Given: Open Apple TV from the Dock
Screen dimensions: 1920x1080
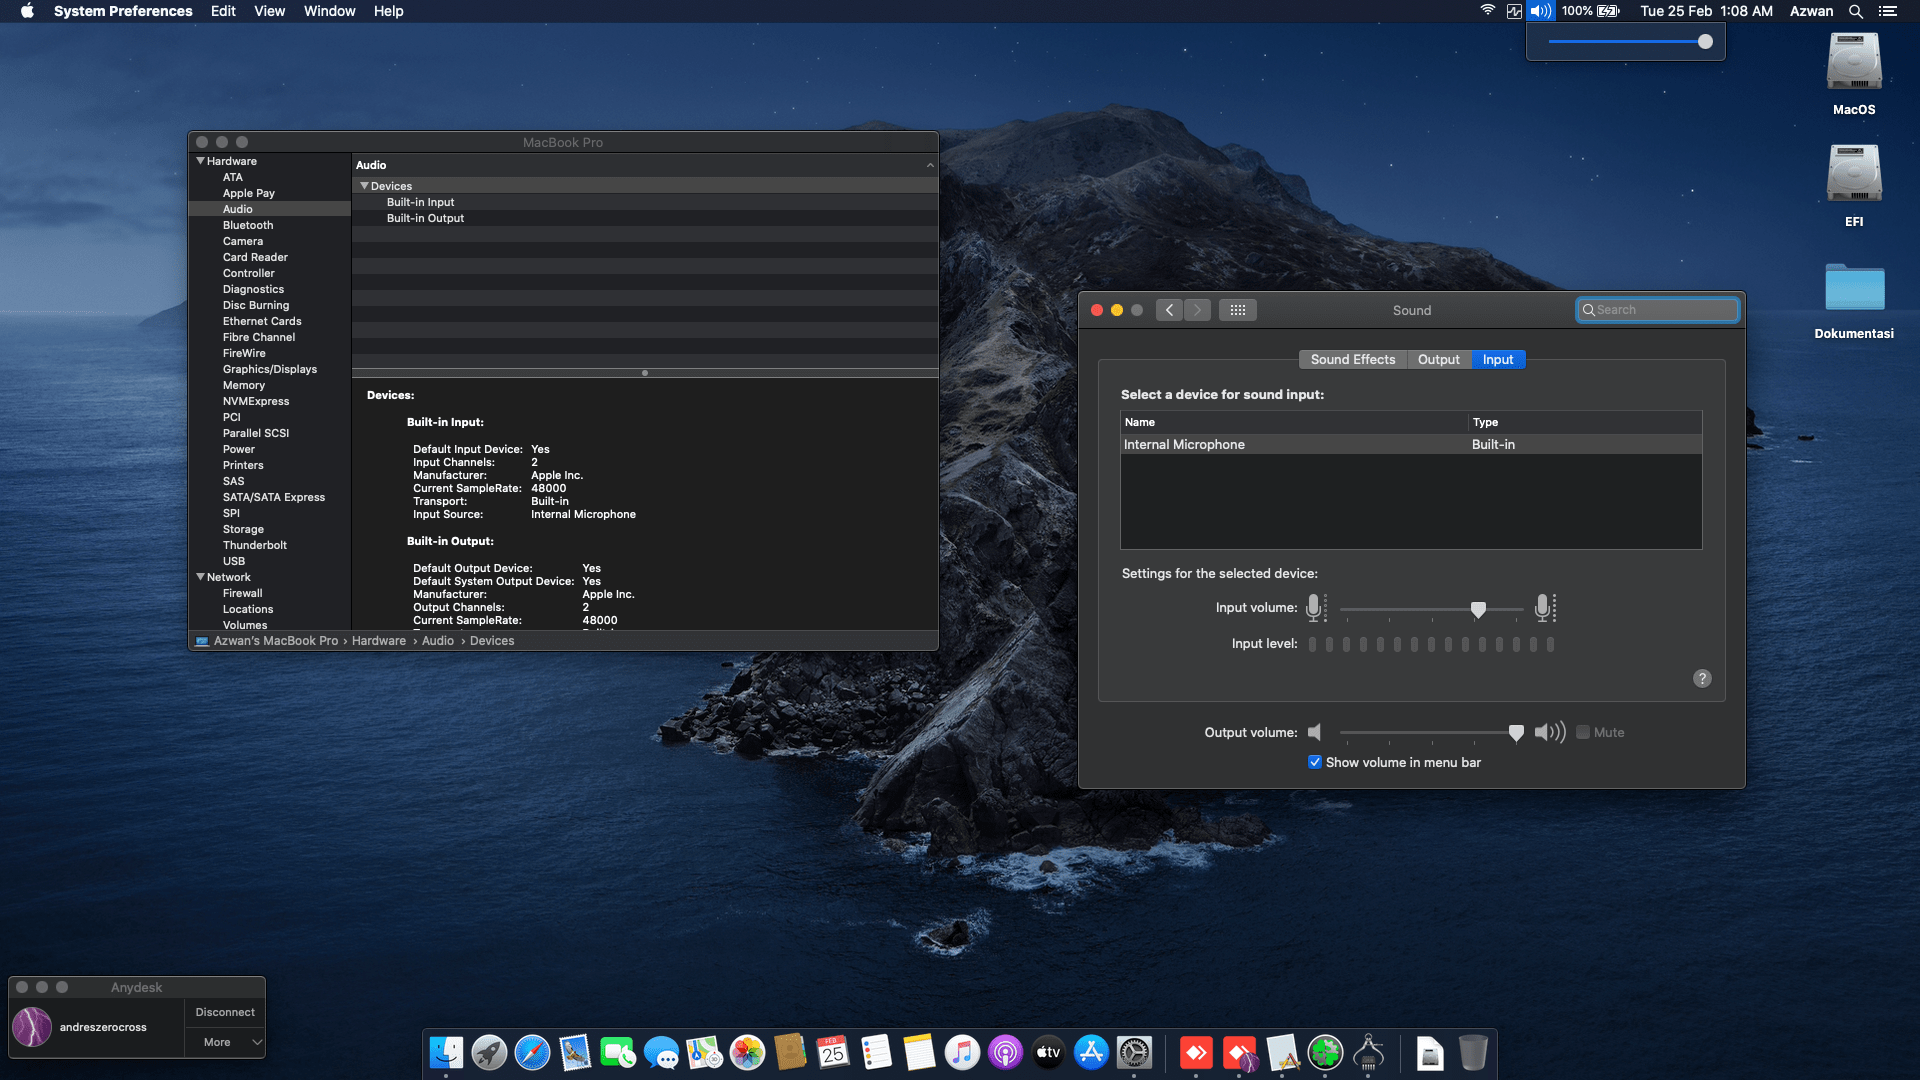Looking at the screenshot, I should [x=1048, y=1053].
